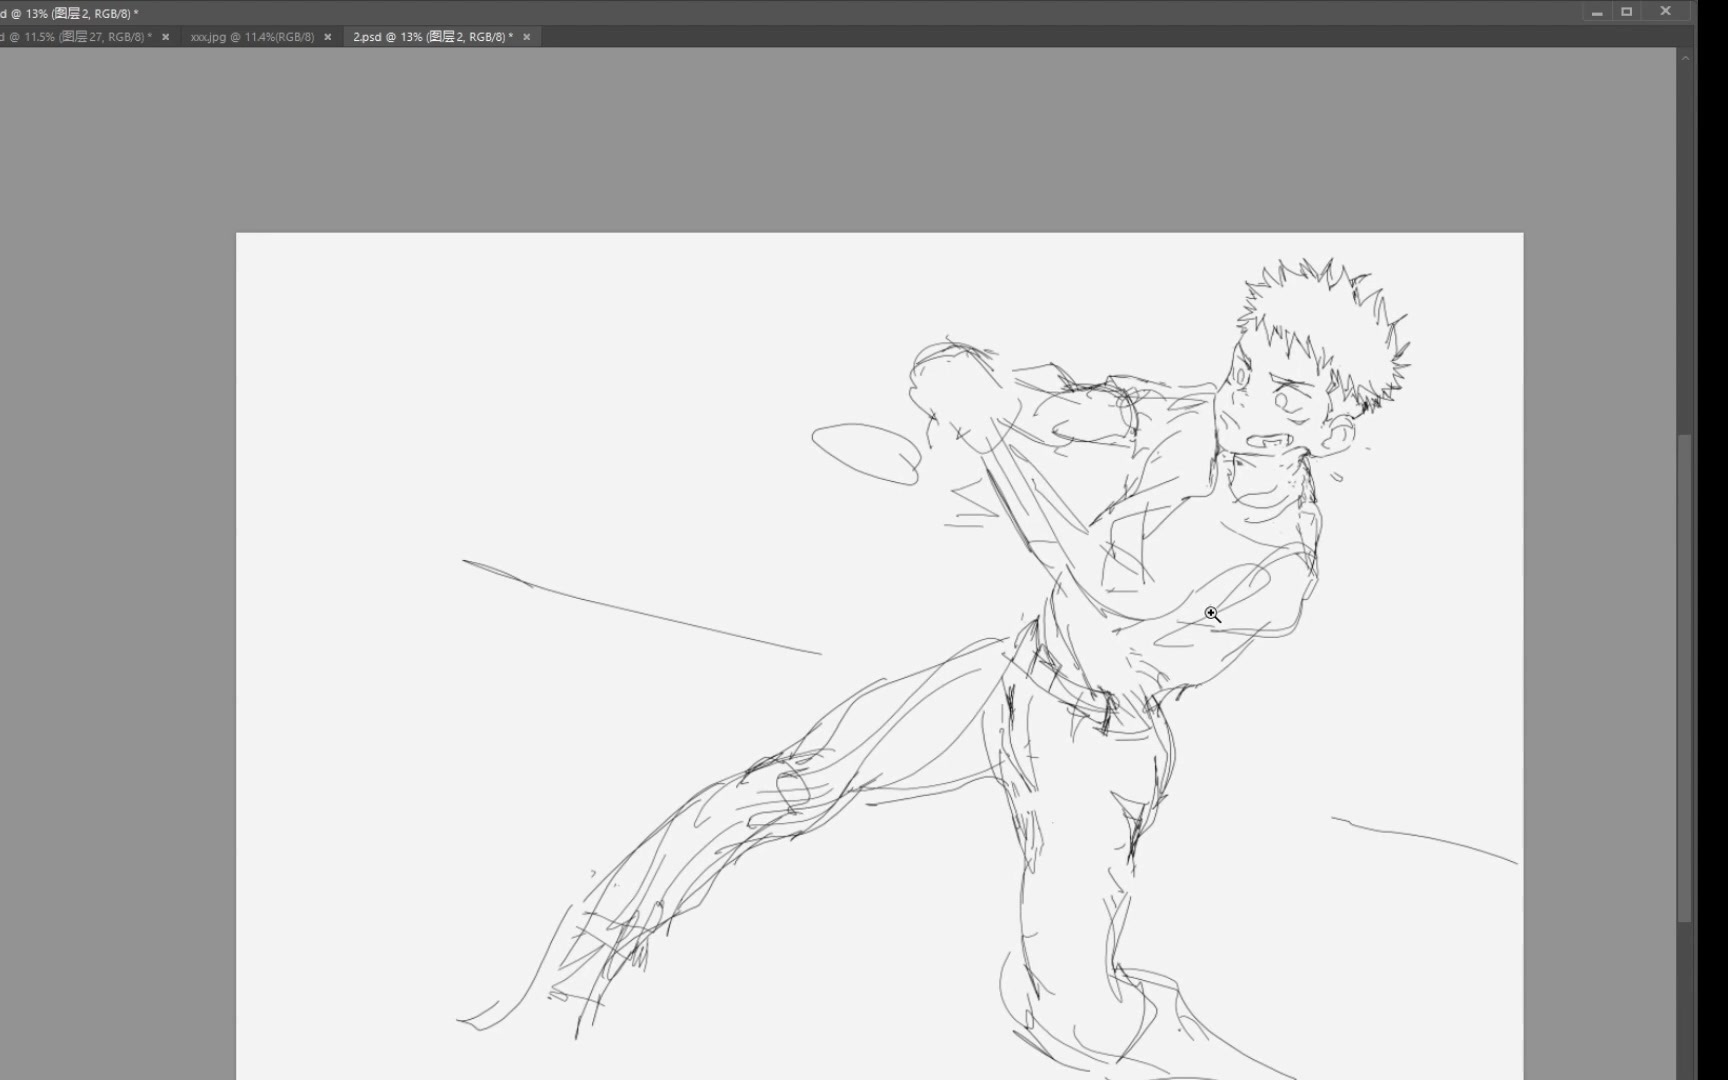Restore down the Photoshop window
Viewport: 1728px width, 1080px height.
[x=1627, y=12]
